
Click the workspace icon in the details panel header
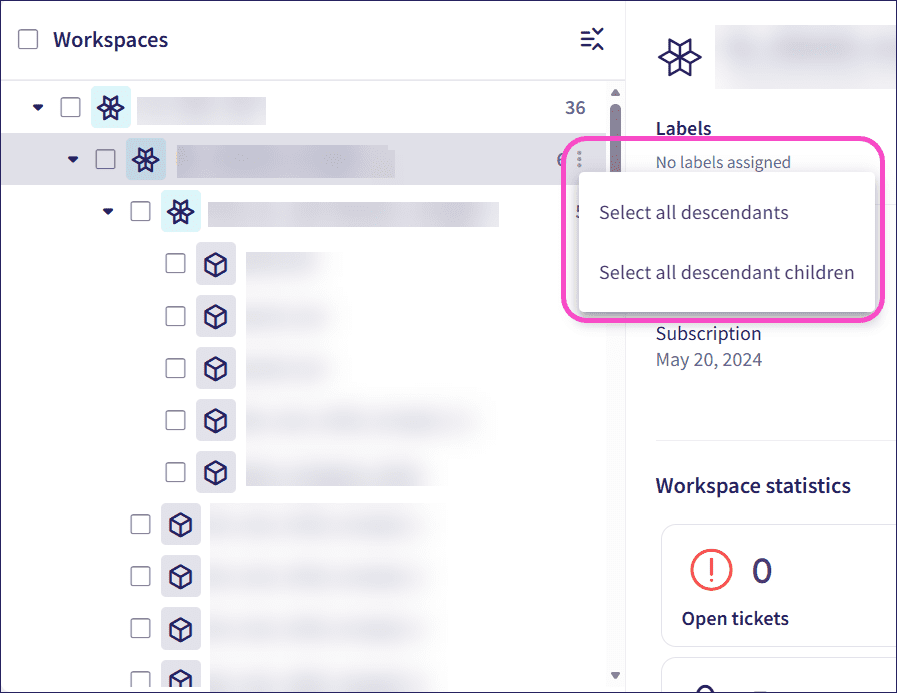coord(680,57)
